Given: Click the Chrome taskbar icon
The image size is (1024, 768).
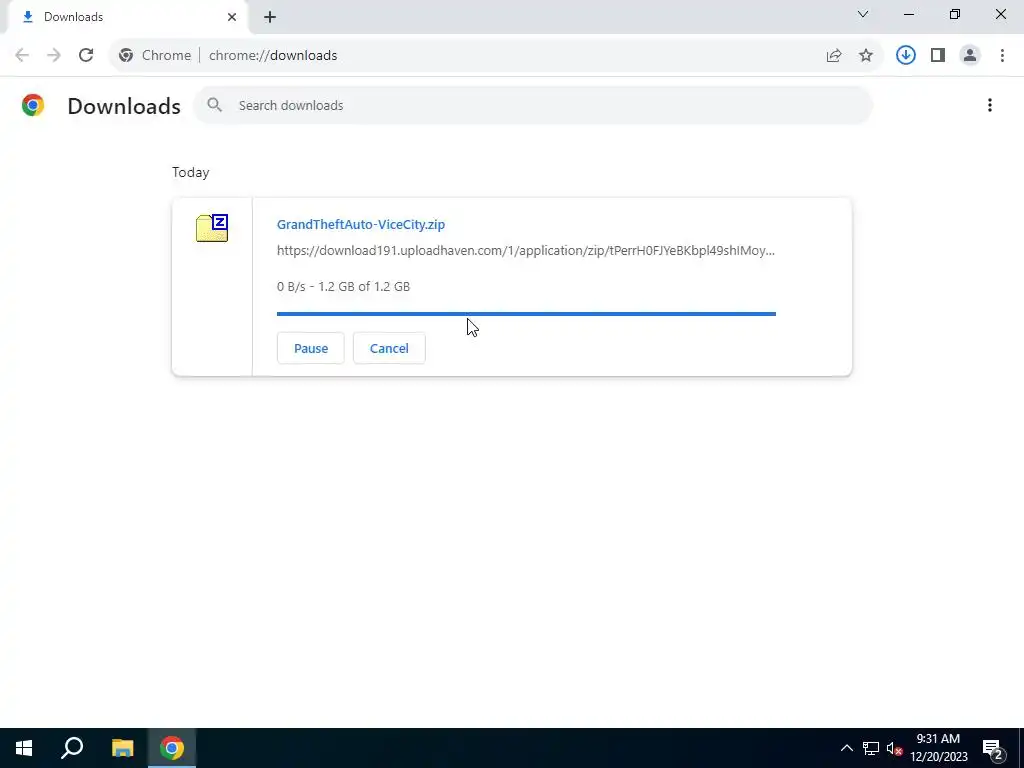Looking at the screenshot, I should click(x=172, y=748).
